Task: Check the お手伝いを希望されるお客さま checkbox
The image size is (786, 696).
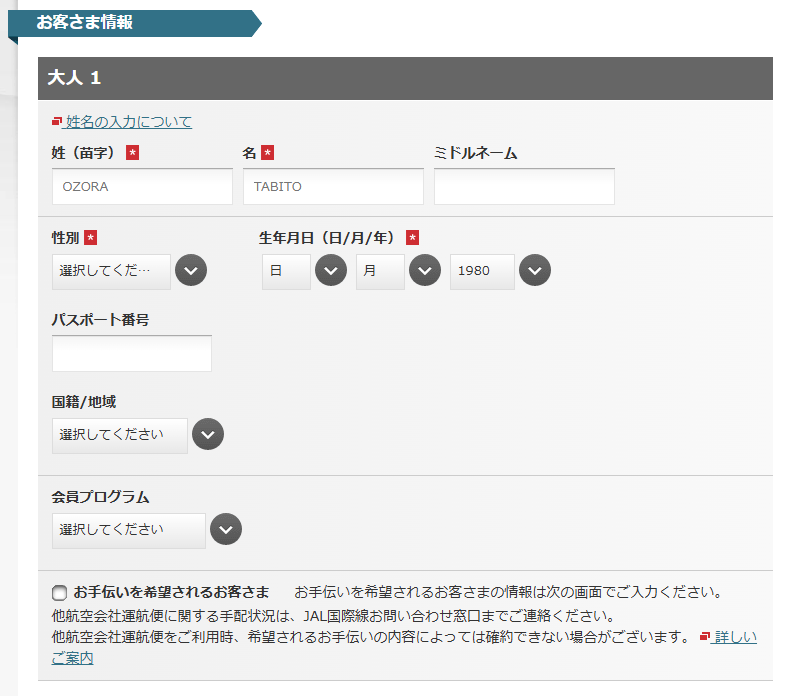Action: [59, 593]
